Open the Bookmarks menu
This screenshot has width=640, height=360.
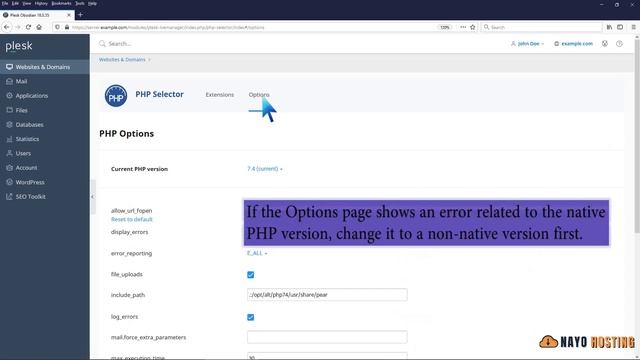(x=61, y=3)
